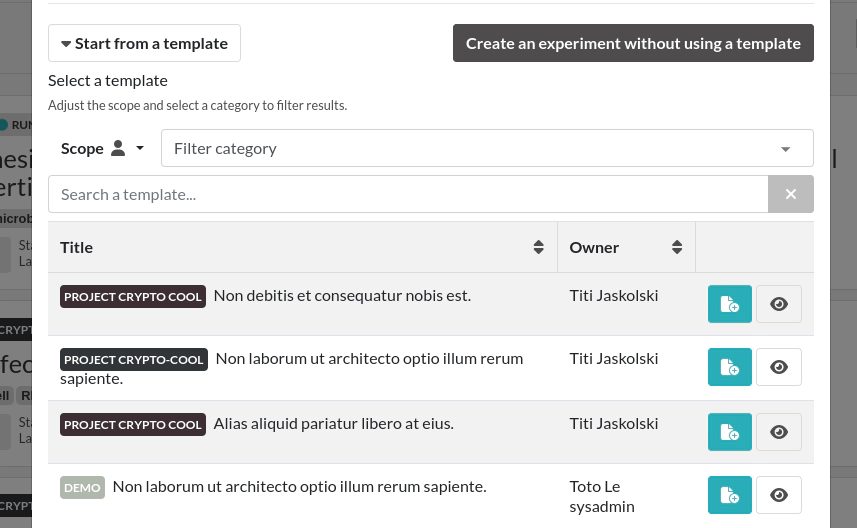Create experiment from 'Non debitis' template
The height and width of the screenshot is (528, 857).
[x=729, y=304]
